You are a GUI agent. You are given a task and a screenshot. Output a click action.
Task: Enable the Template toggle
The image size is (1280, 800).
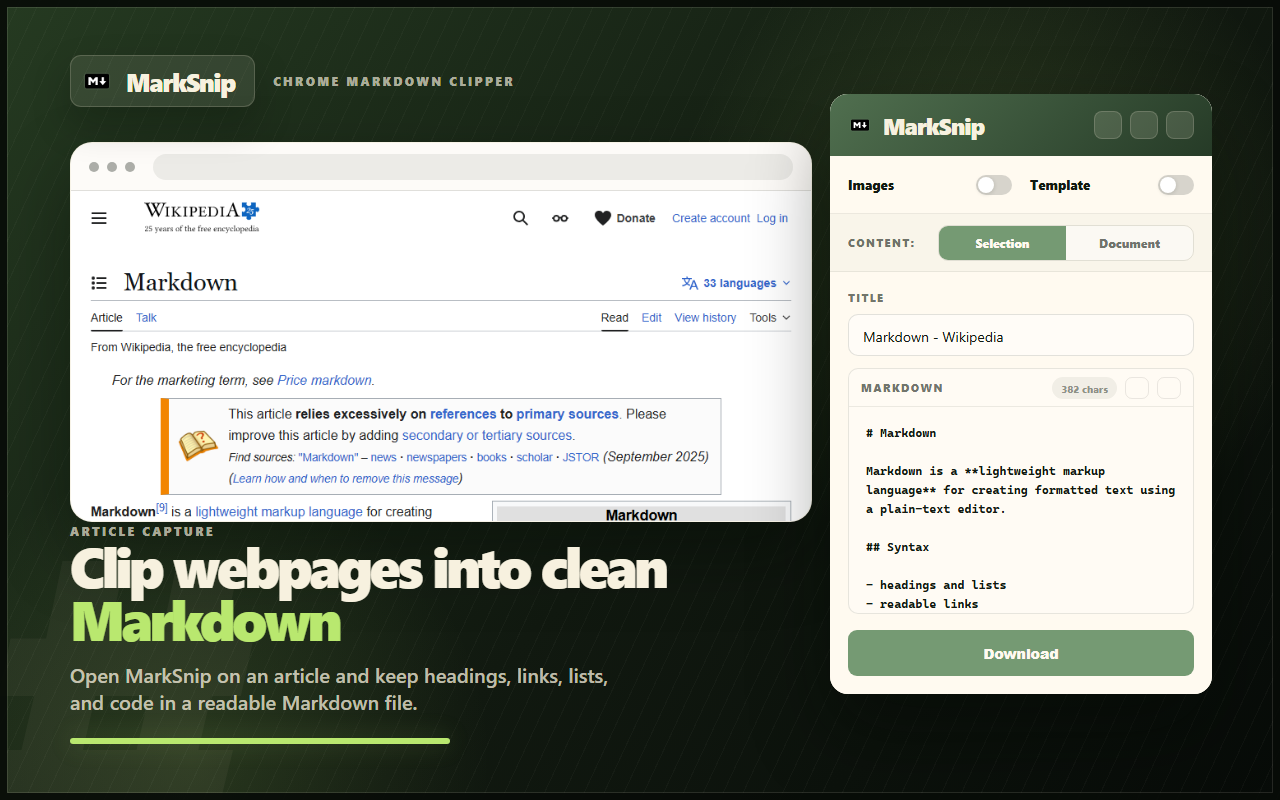[1176, 185]
